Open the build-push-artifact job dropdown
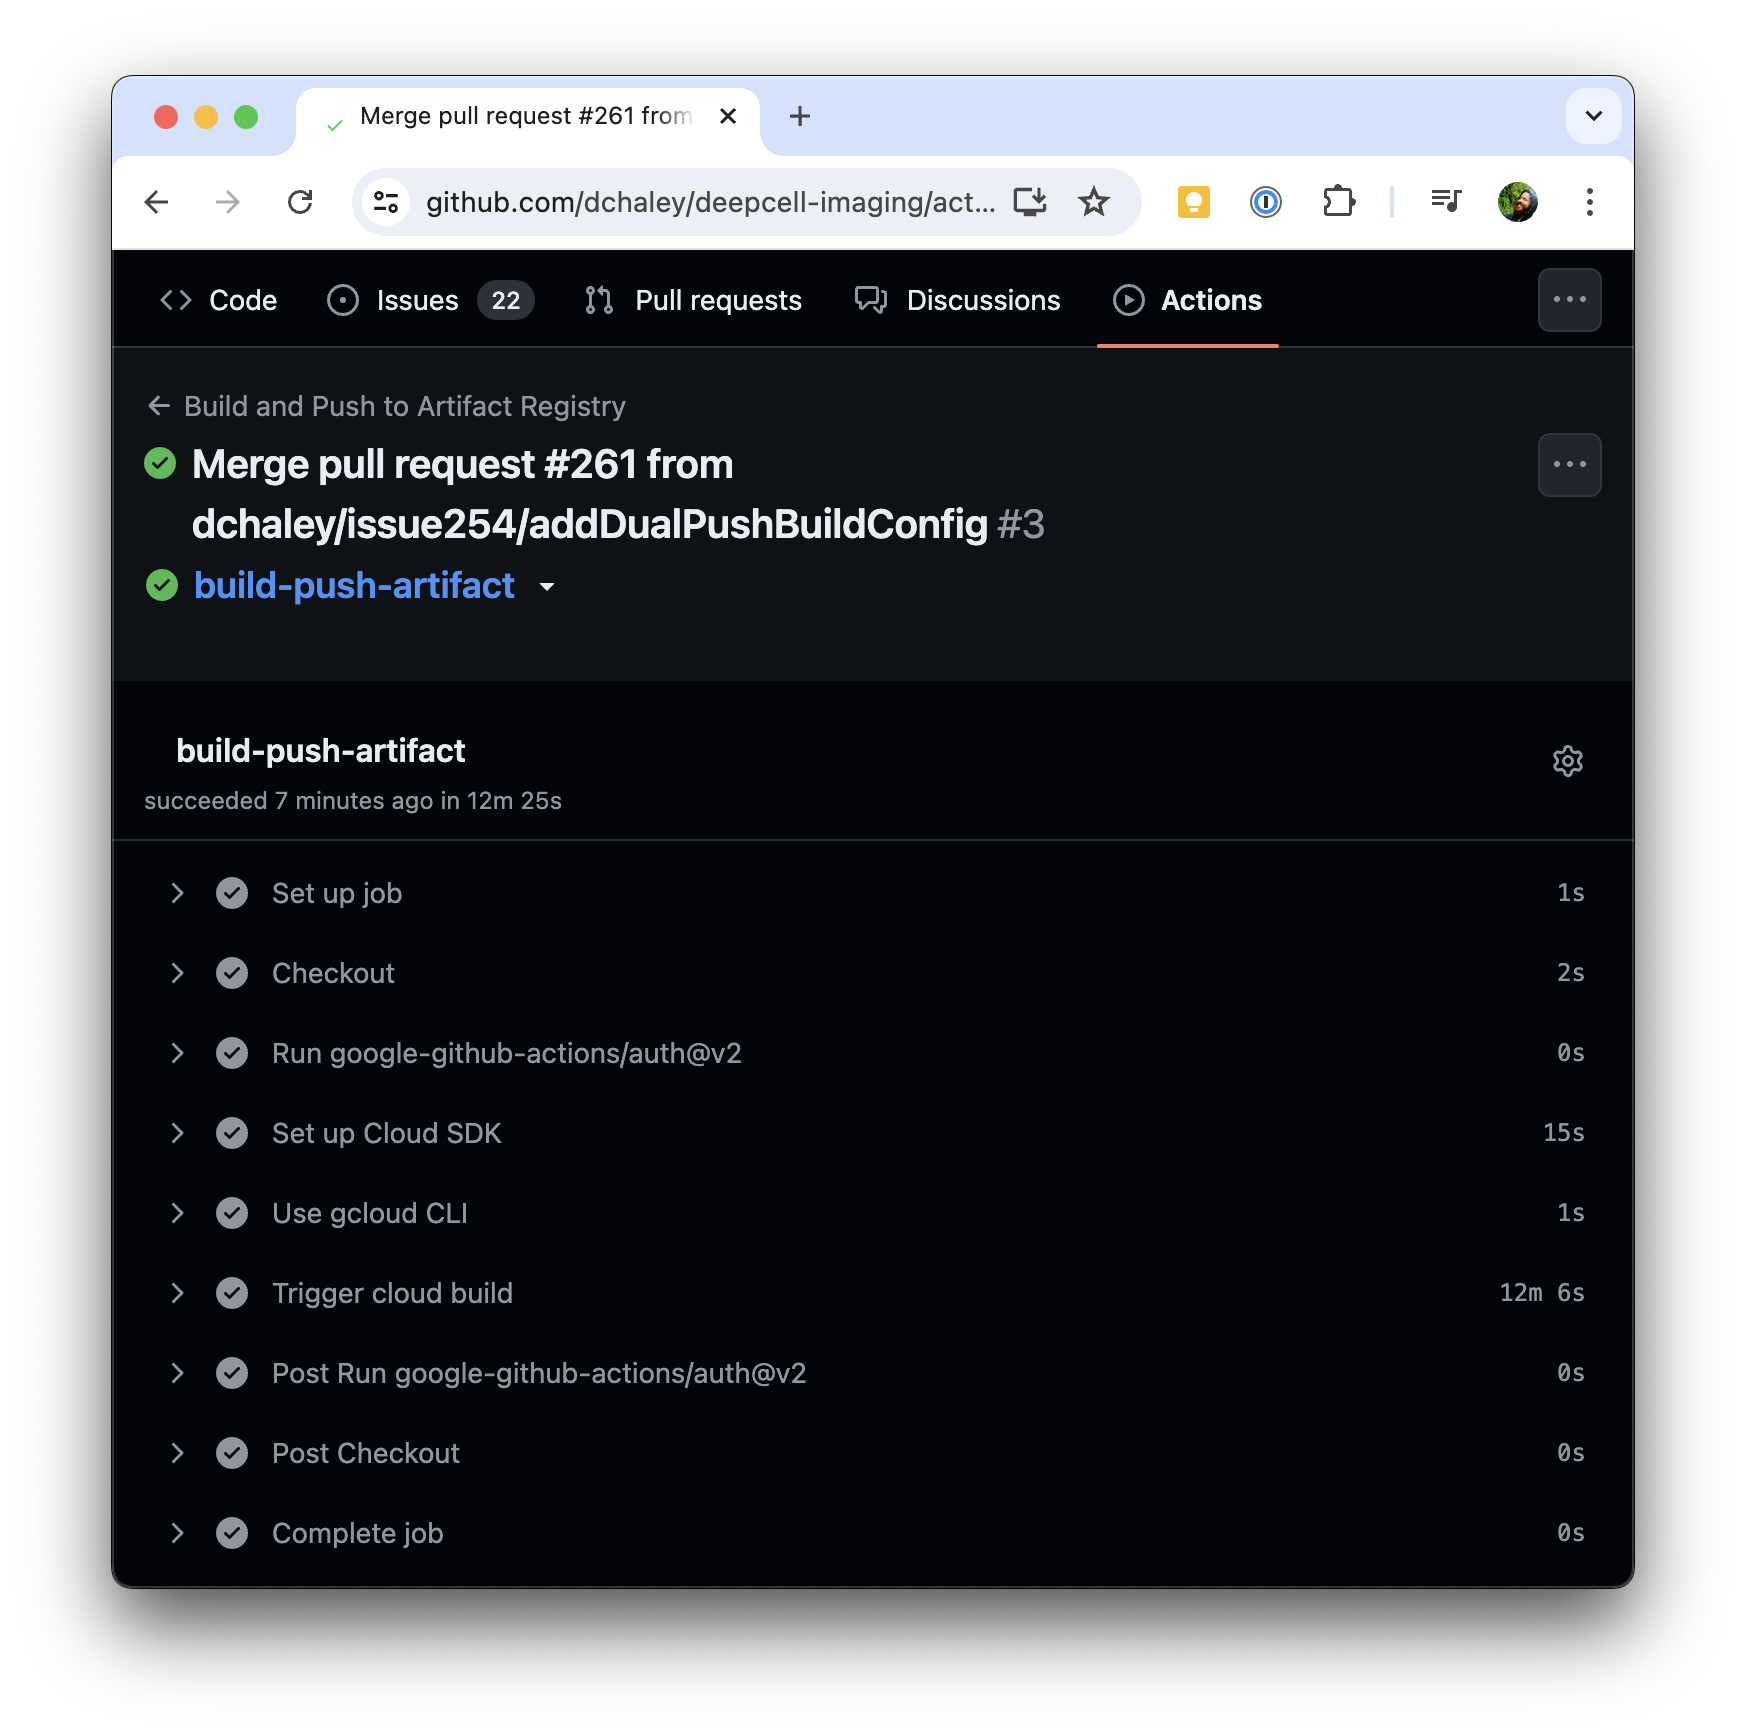 click(x=547, y=587)
